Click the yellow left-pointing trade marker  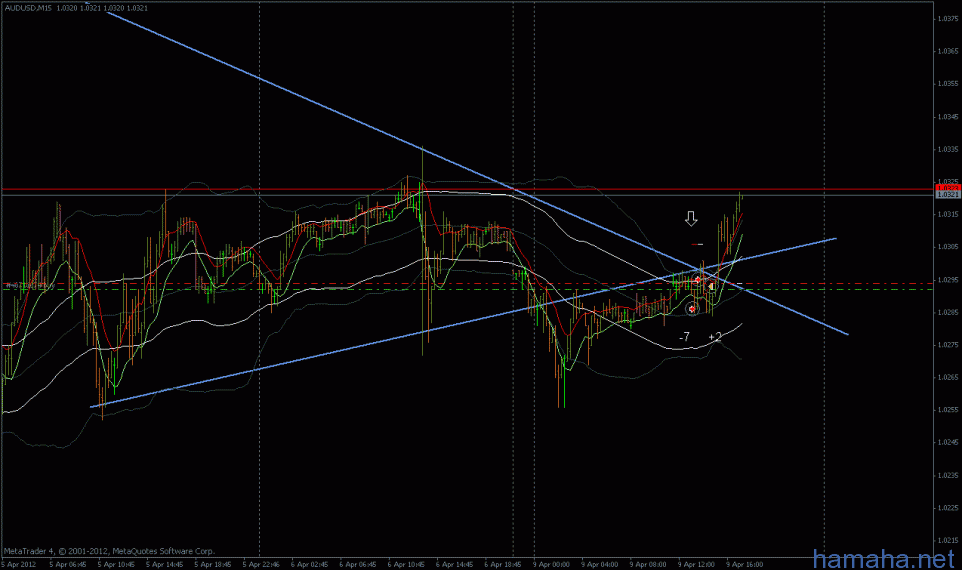[711, 286]
